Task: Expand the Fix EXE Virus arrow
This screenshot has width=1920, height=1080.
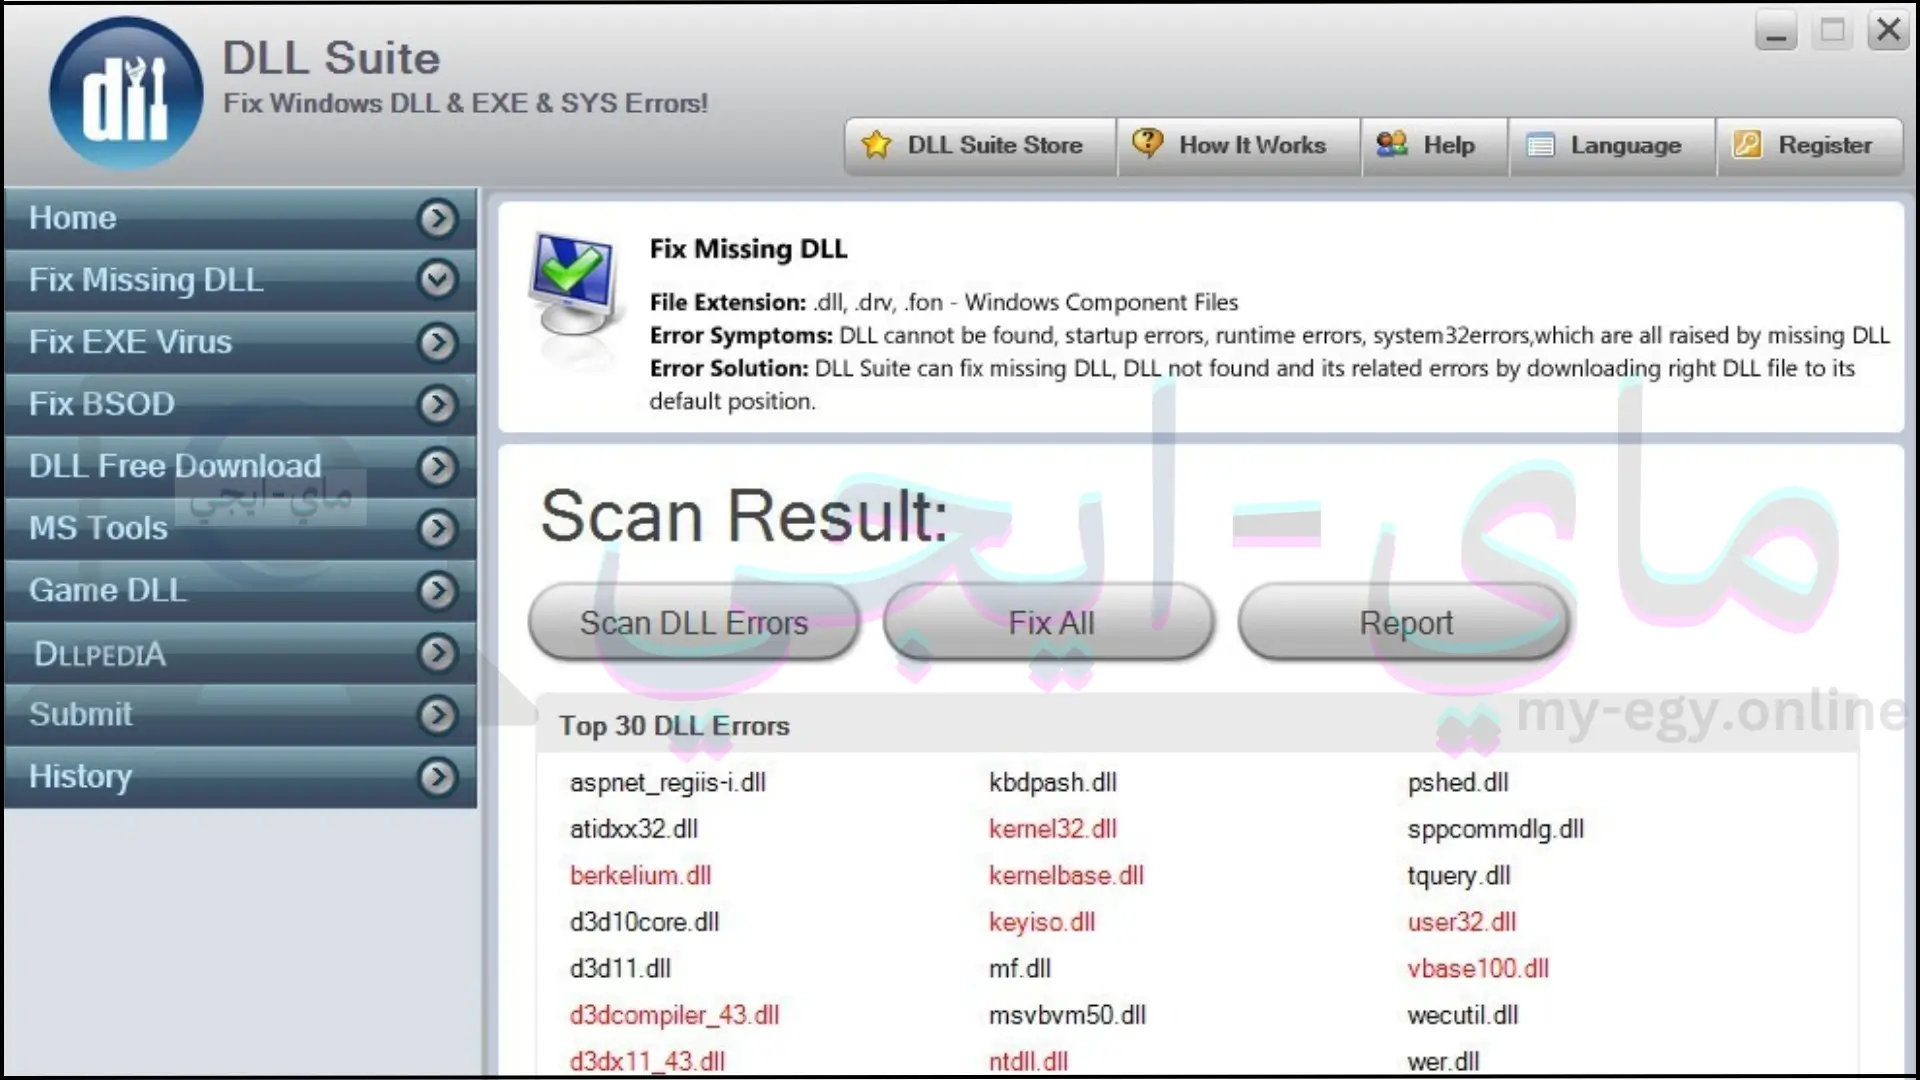Action: (x=437, y=342)
